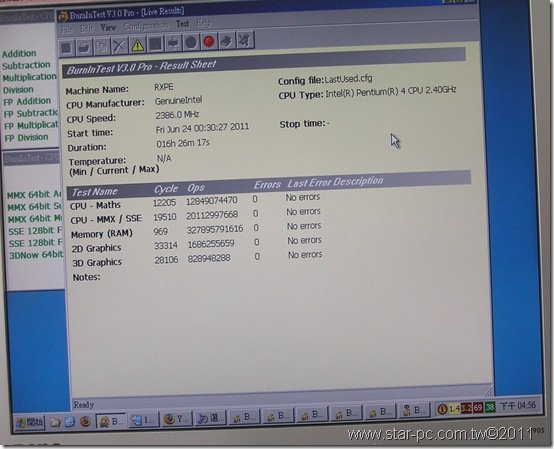Click the red 69 tray indicator

pos(478,408)
